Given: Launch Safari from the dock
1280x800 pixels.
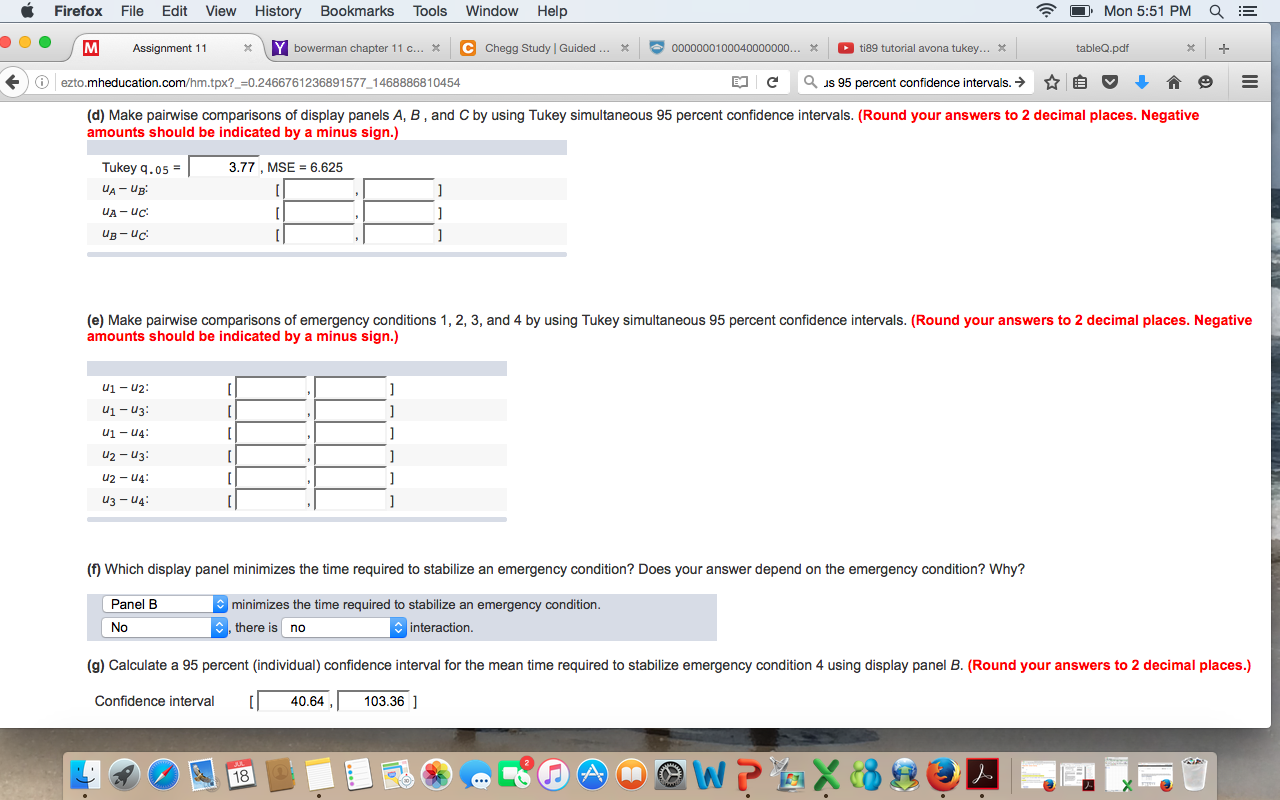Looking at the screenshot, I should coord(164,774).
